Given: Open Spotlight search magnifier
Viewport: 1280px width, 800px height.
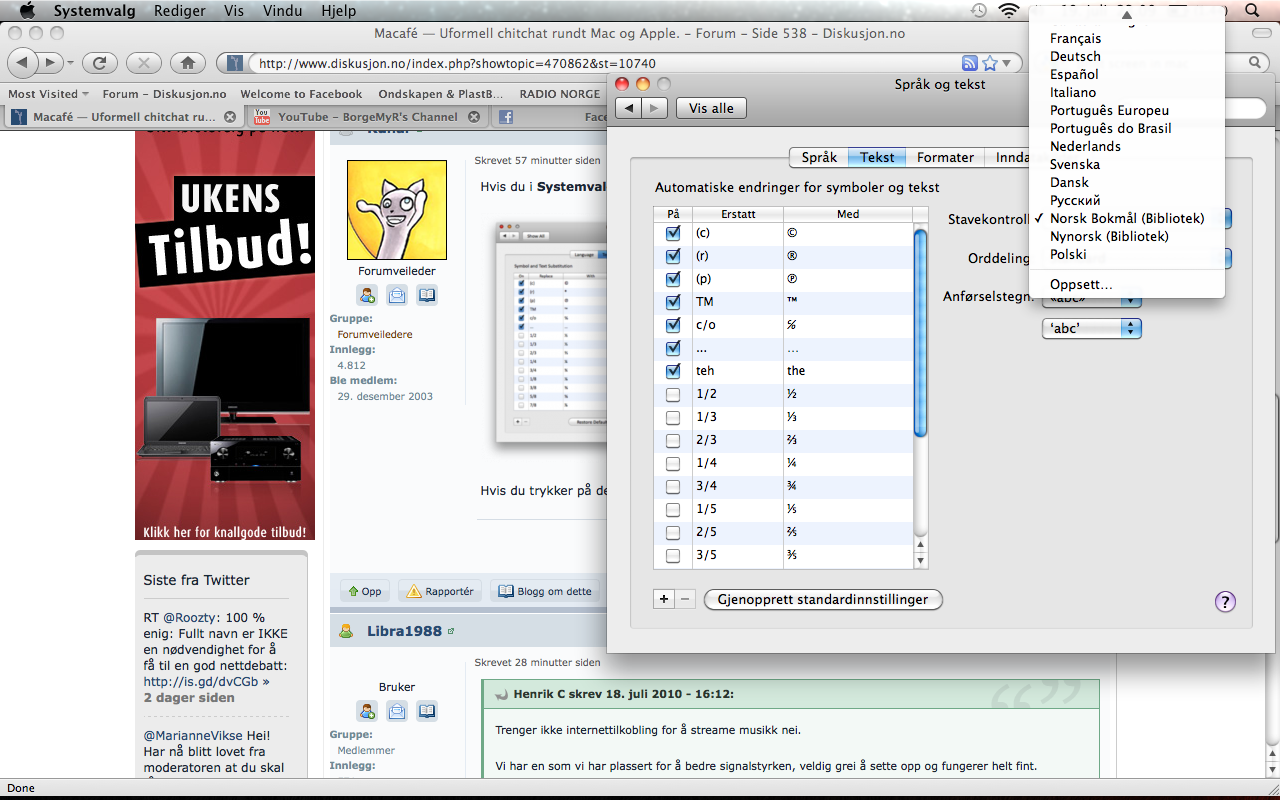Looking at the screenshot, I should (1252, 11).
